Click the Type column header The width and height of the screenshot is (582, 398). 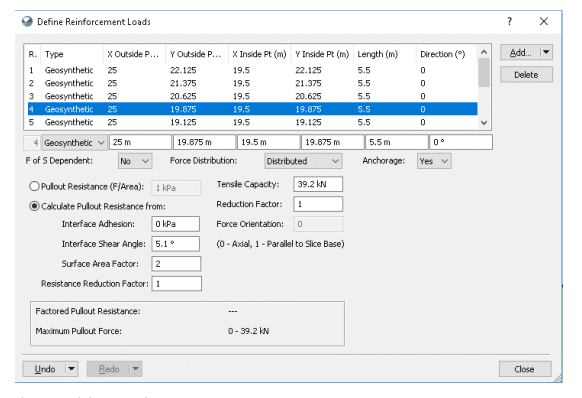click(x=72, y=54)
